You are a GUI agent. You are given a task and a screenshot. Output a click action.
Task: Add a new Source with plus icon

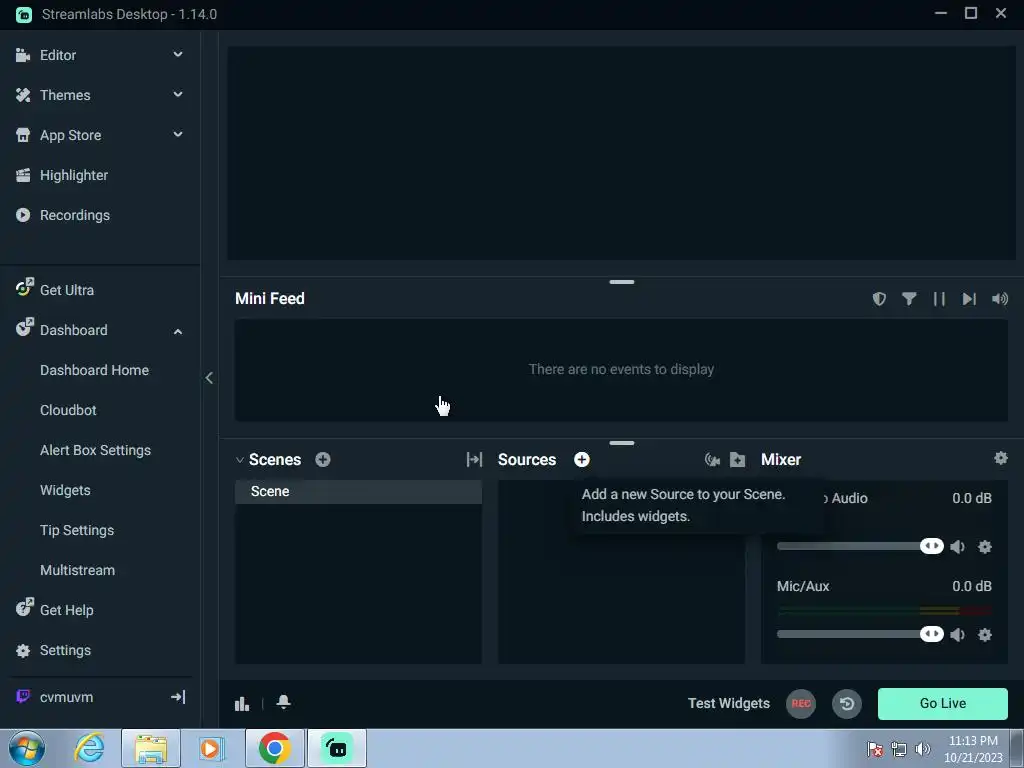point(581,459)
